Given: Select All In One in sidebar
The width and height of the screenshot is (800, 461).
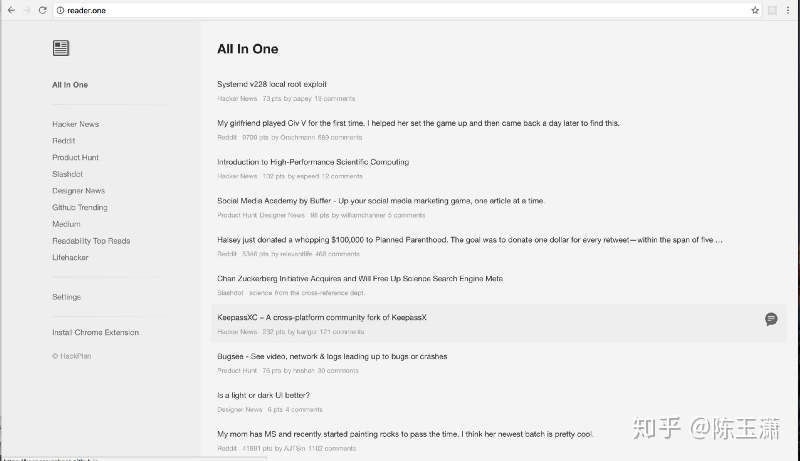Looking at the screenshot, I should [x=70, y=85].
